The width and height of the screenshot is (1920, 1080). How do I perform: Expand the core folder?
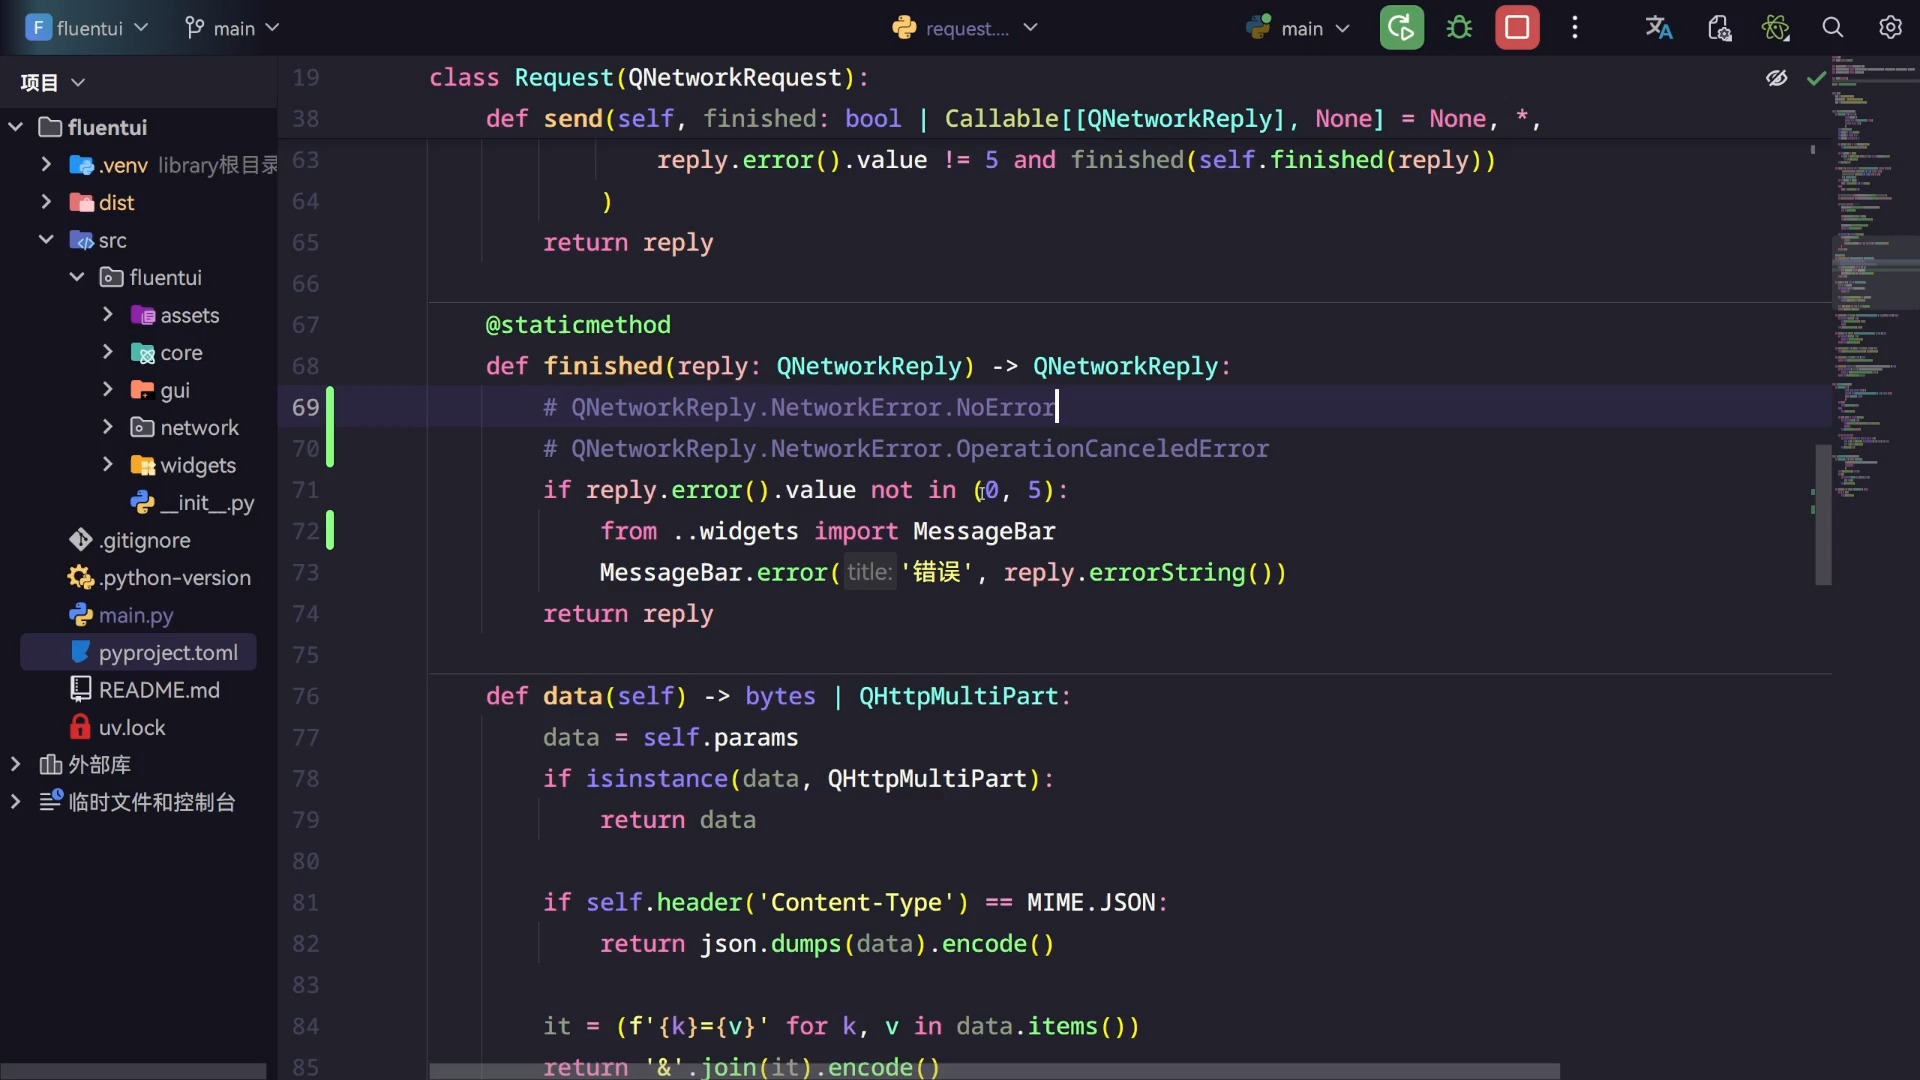108,352
